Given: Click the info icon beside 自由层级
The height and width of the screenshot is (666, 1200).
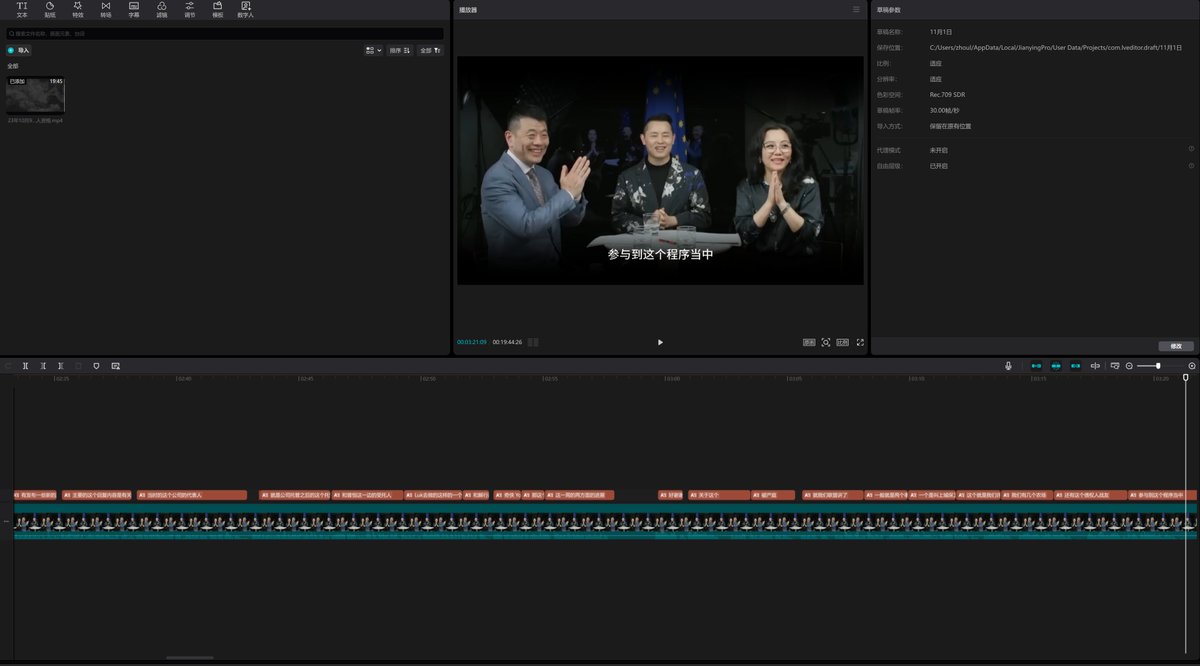Looking at the screenshot, I should [1191, 165].
